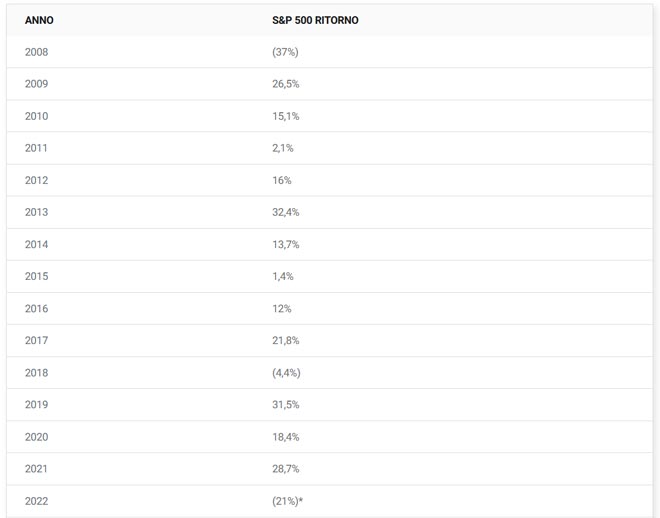
Task: Select the 2010 year cell
Action: tap(36, 116)
